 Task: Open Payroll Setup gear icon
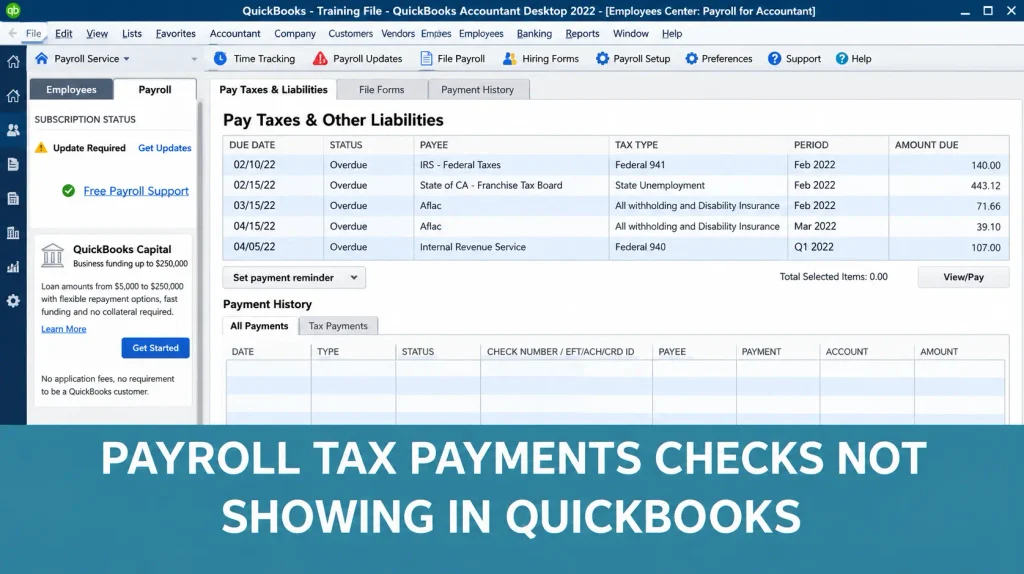[x=602, y=58]
